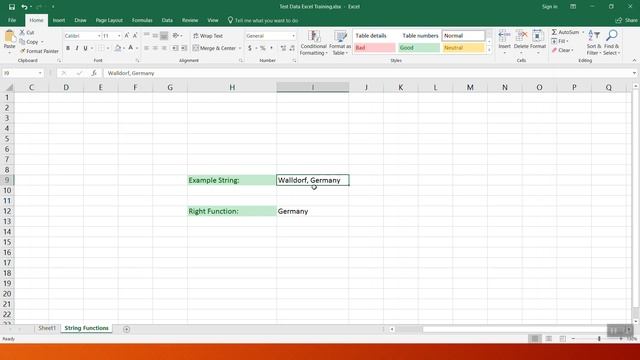Apply the fill color bucket
This screenshot has width=640, height=360.
click(x=118, y=48)
